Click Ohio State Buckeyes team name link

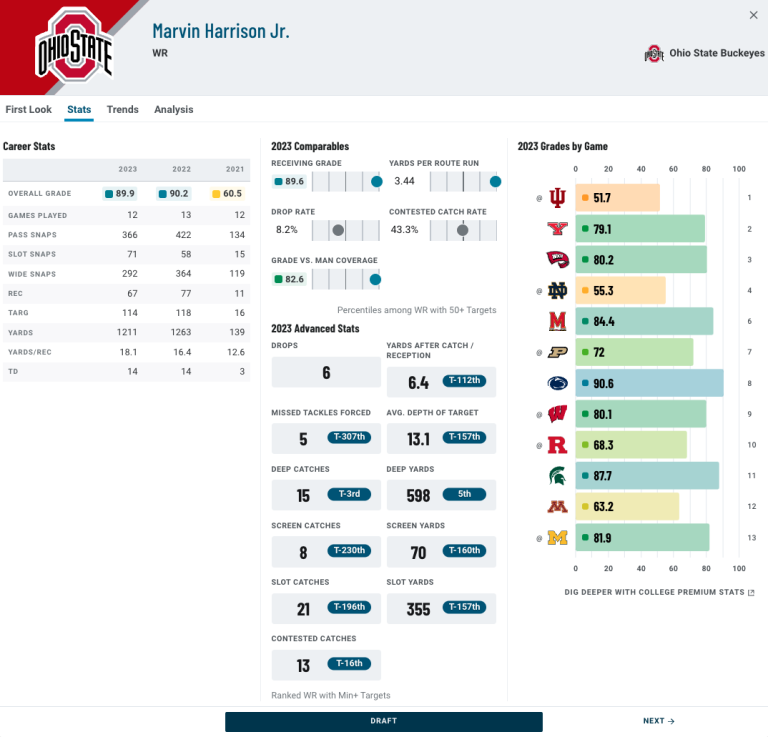click(717, 53)
